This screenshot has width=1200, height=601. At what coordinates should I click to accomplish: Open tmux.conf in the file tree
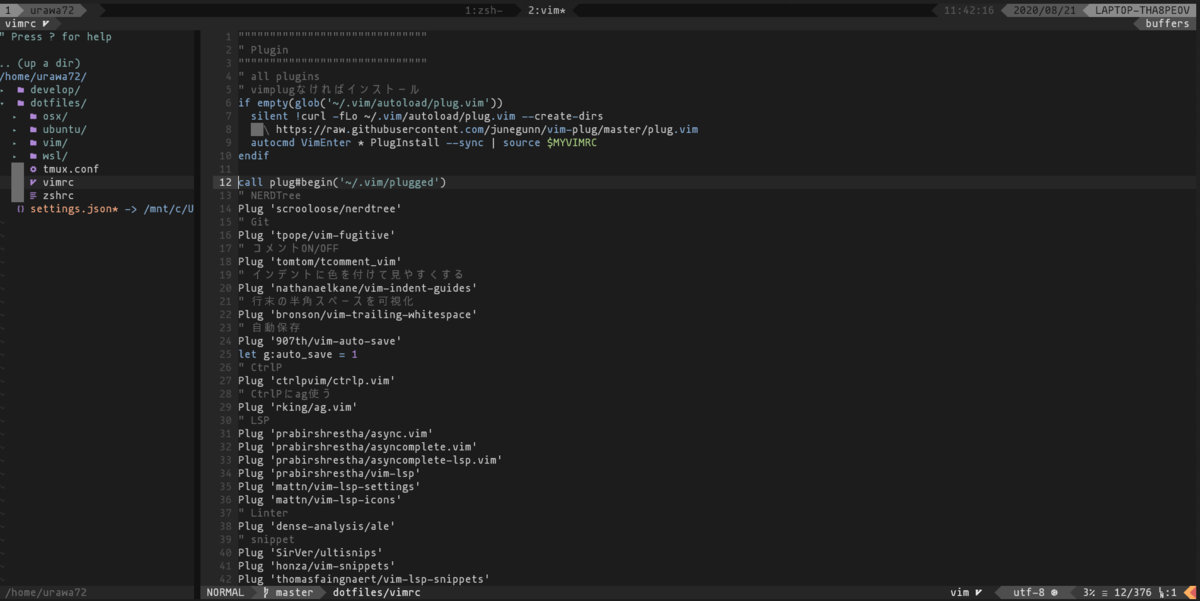(71, 170)
